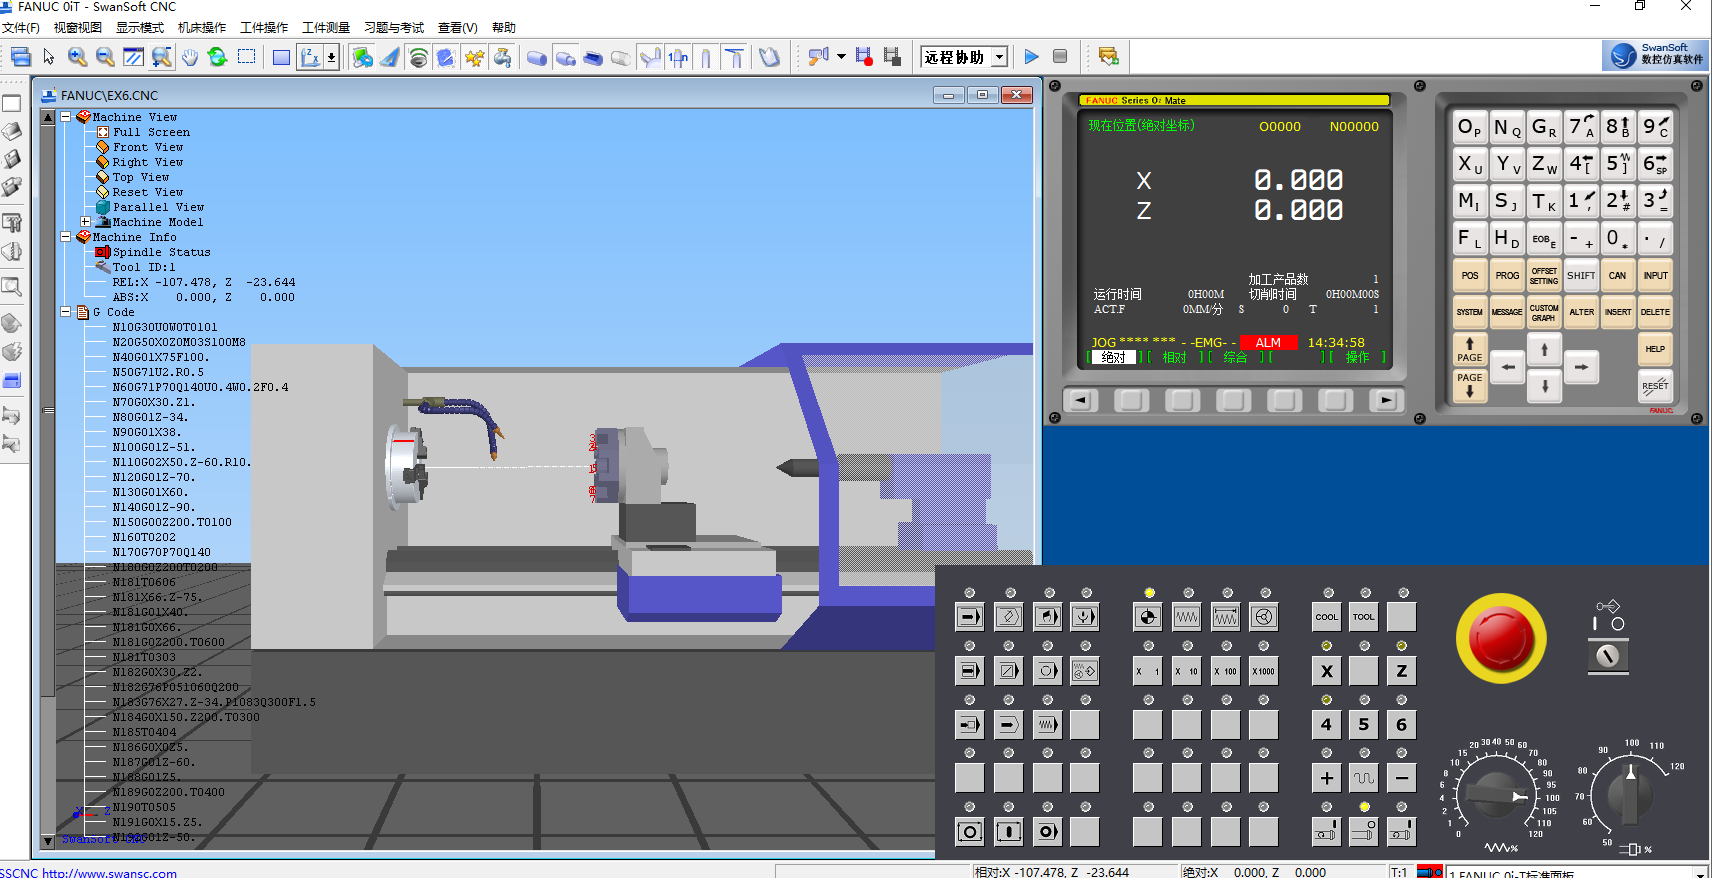Click the reference point return mode button
This screenshot has width=1712, height=878.
[1148, 617]
